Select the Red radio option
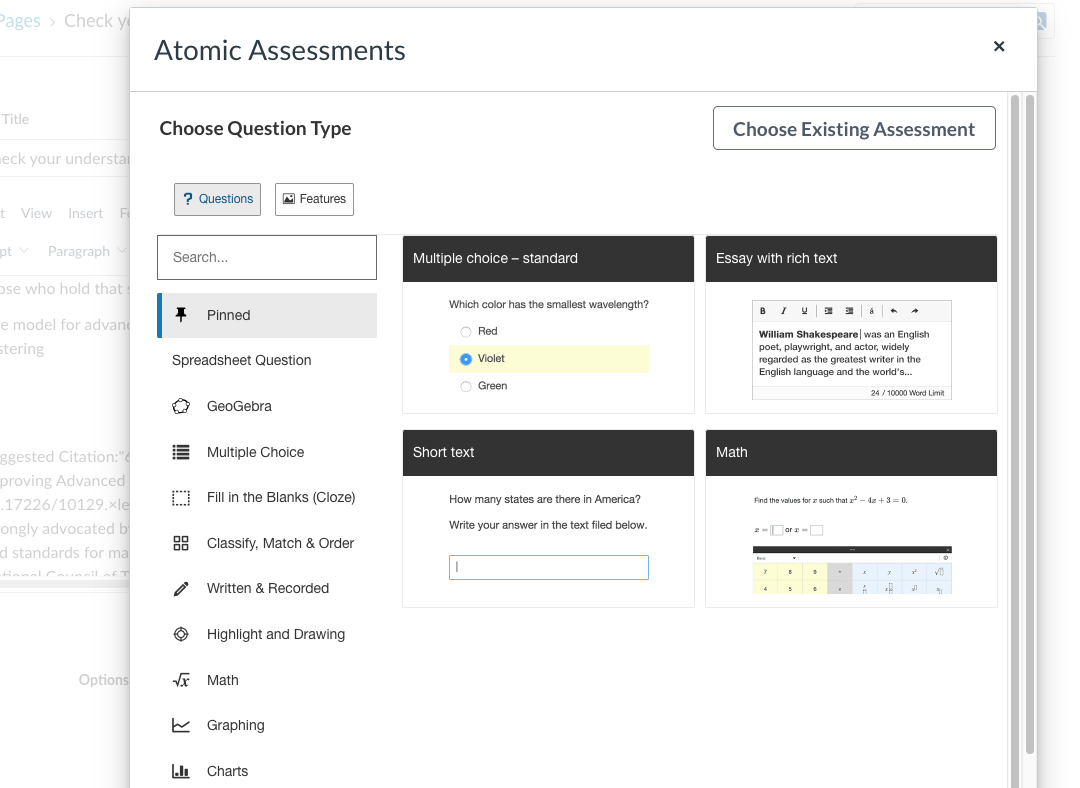This screenshot has height=788, width=1080. point(466,332)
